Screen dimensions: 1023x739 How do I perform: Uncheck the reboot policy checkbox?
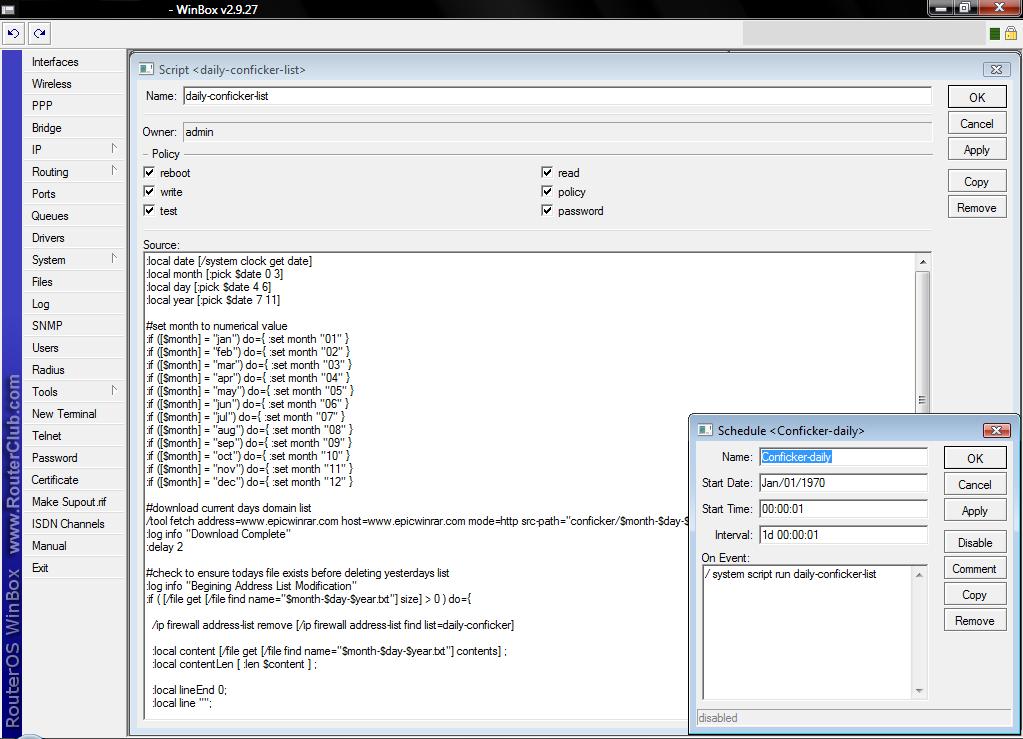150,172
